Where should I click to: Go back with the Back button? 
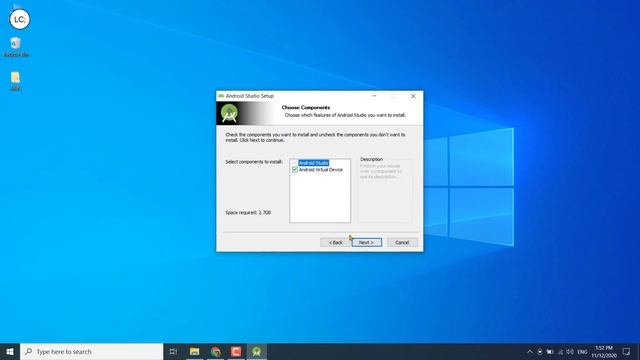(336, 242)
